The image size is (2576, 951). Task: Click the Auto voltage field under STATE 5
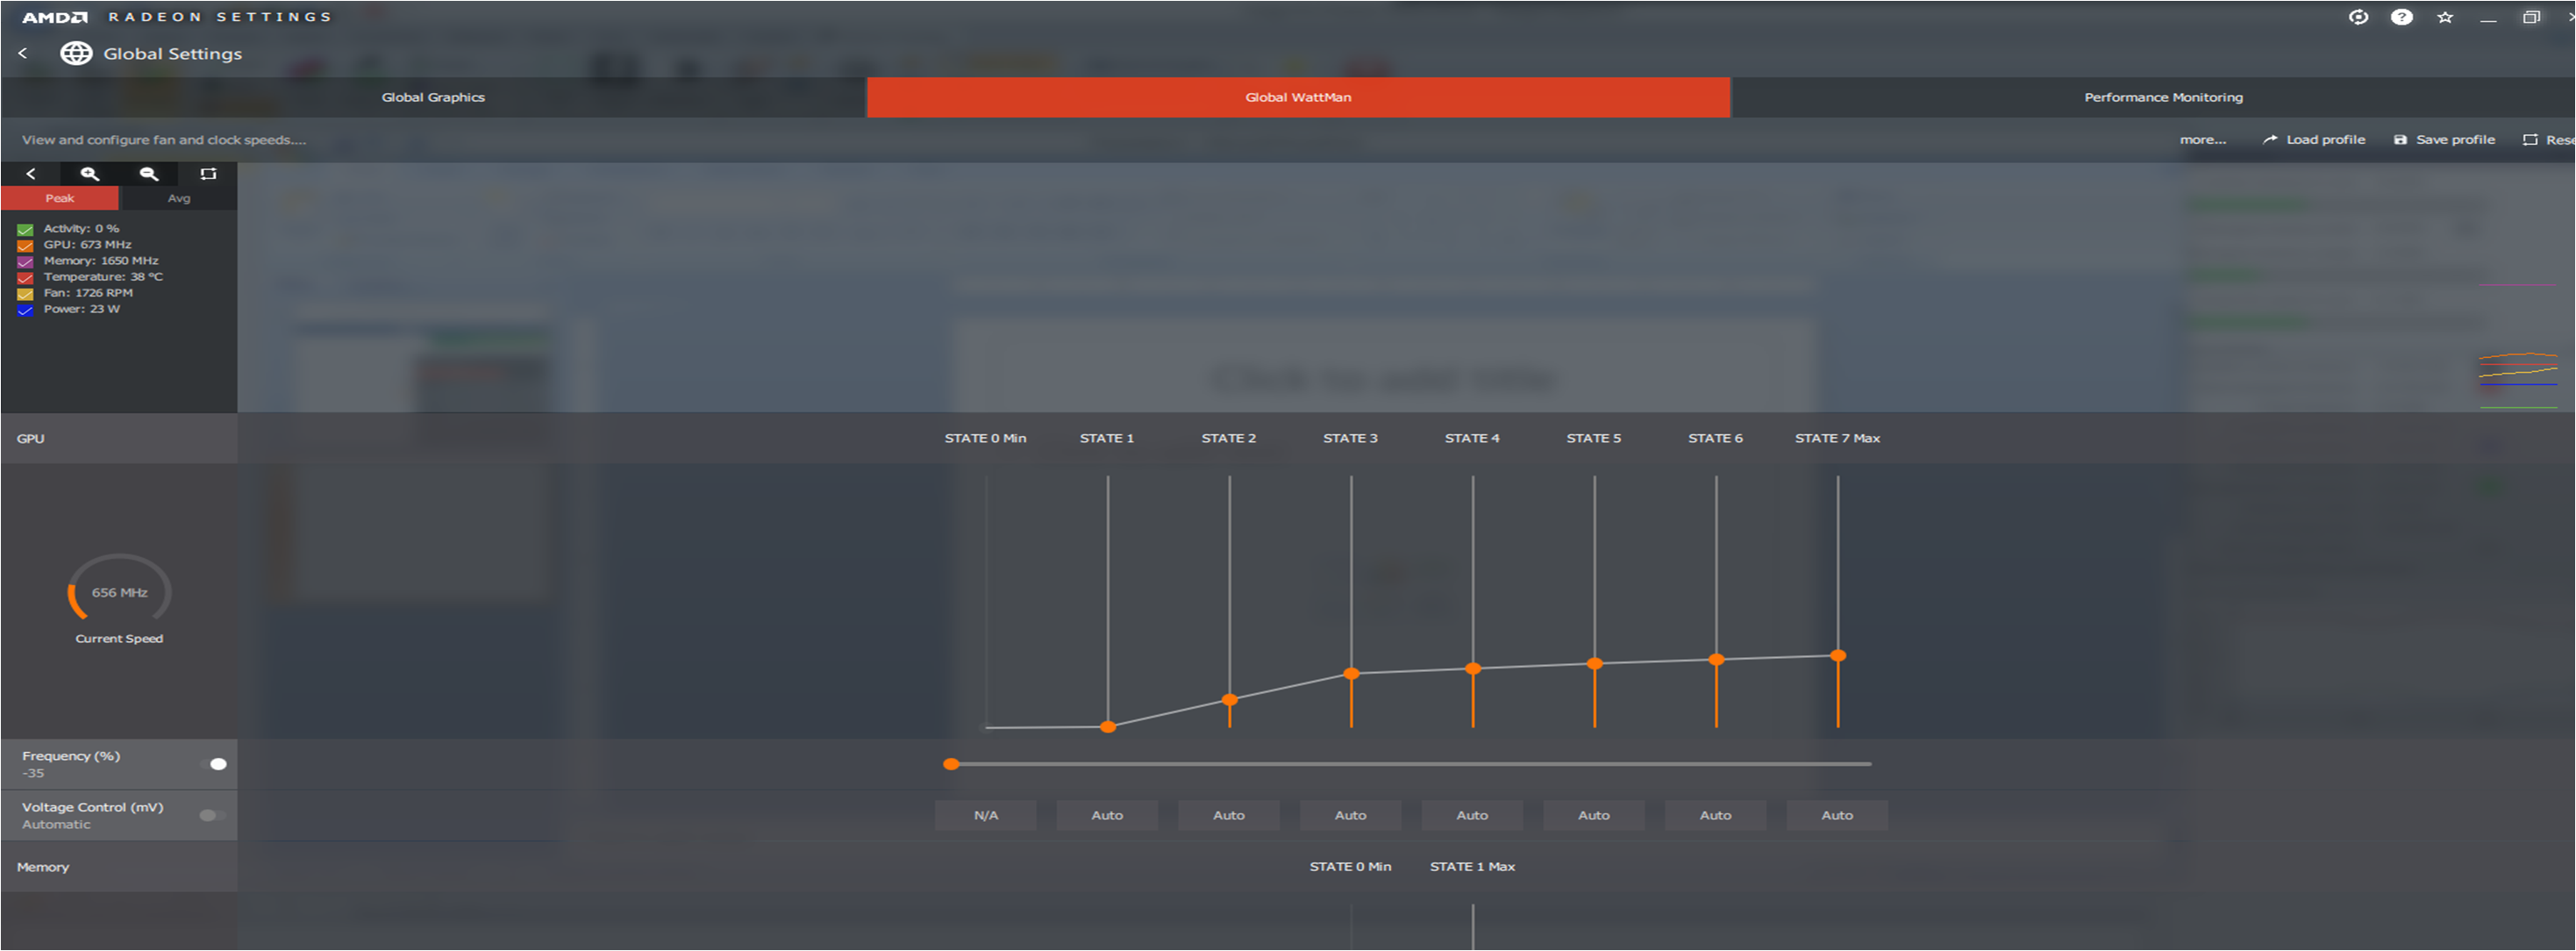(1594, 815)
